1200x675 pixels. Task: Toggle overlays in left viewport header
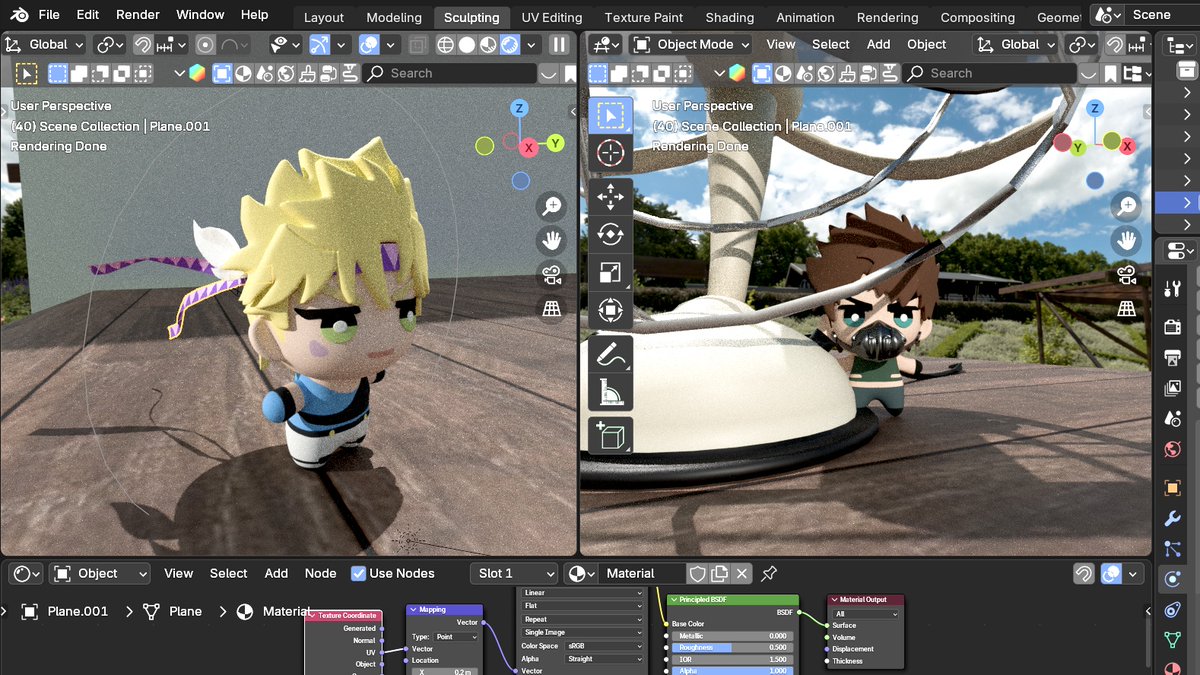369,44
